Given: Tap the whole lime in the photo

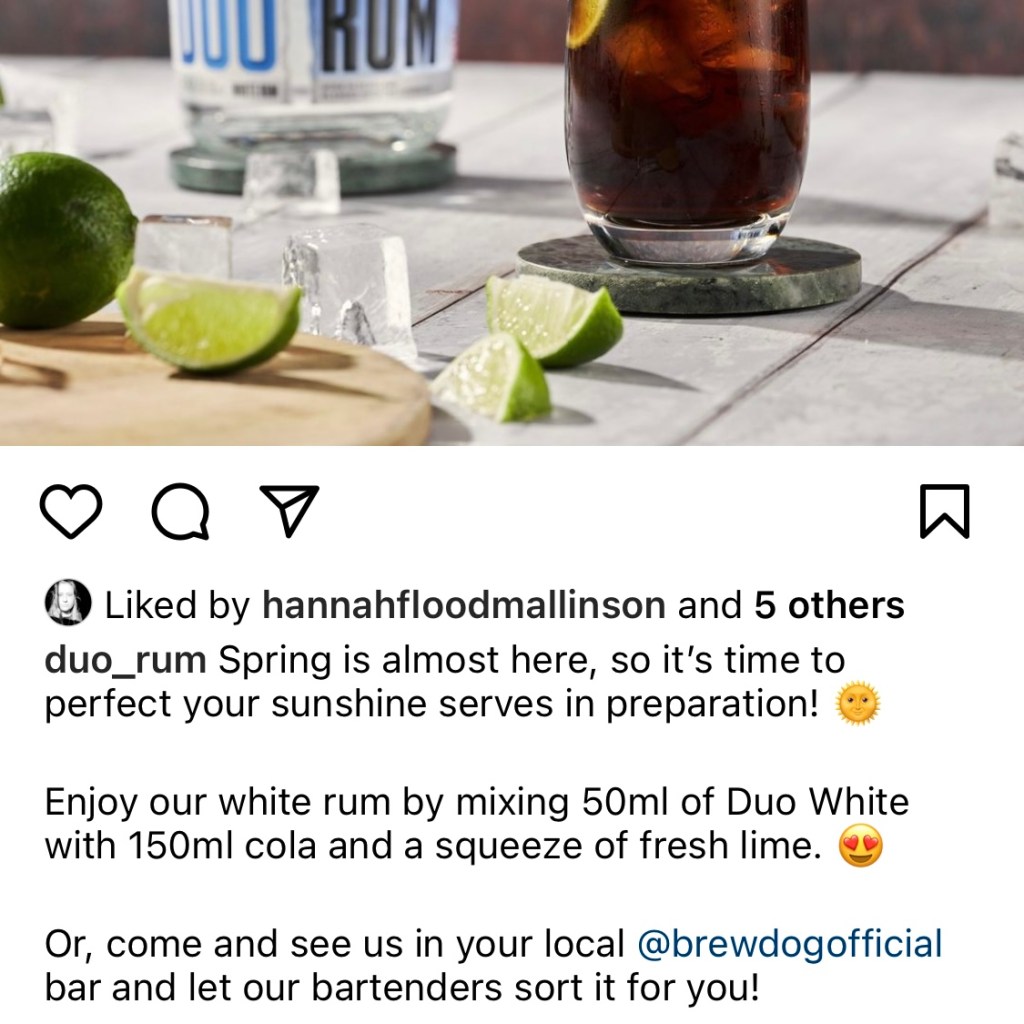Looking at the screenshot, I should [65, 240].
